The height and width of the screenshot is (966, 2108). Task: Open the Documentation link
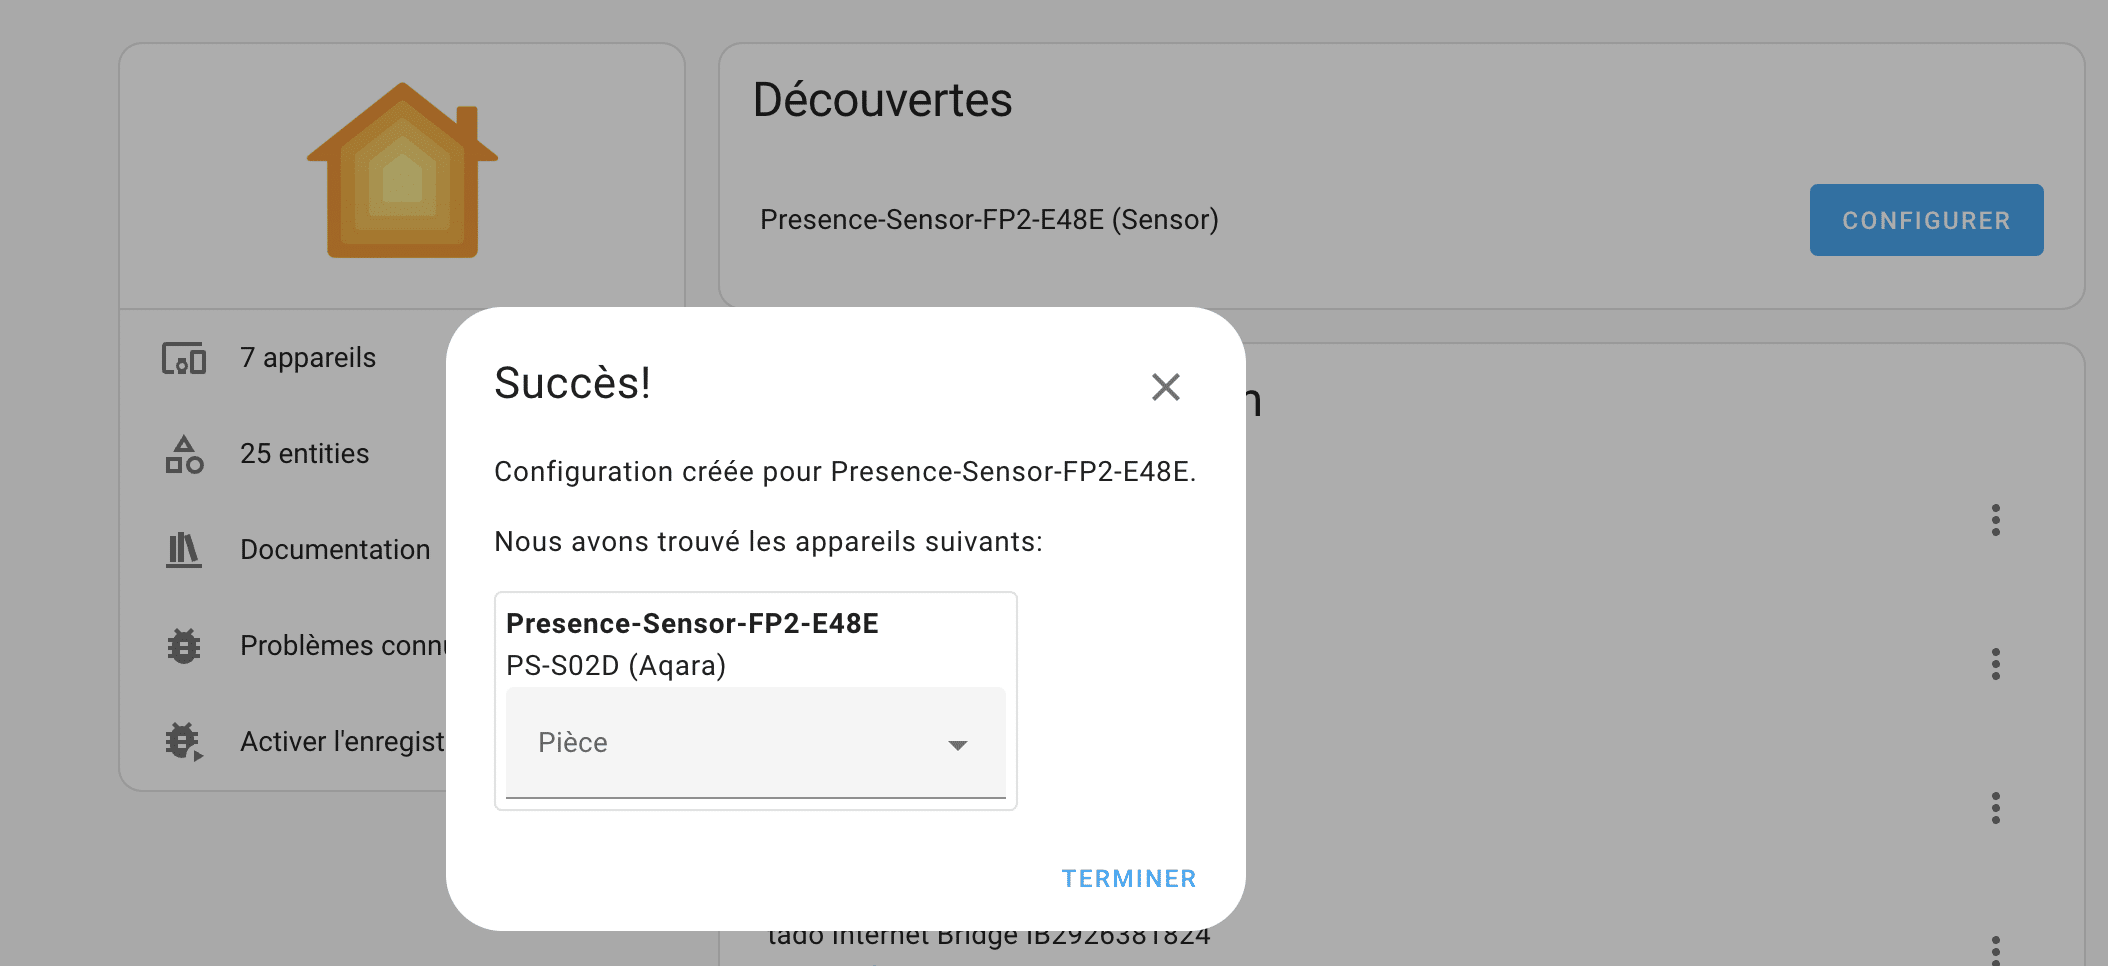pos(335,550)
